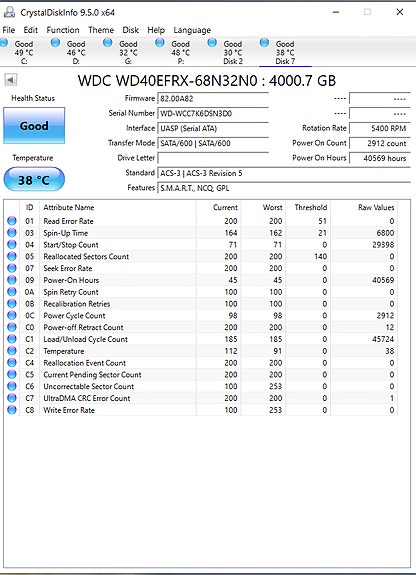Switch to Disk 2 drive tab
Image resolution: width=416 pixels, height=575 pixels.
[227, 52]
